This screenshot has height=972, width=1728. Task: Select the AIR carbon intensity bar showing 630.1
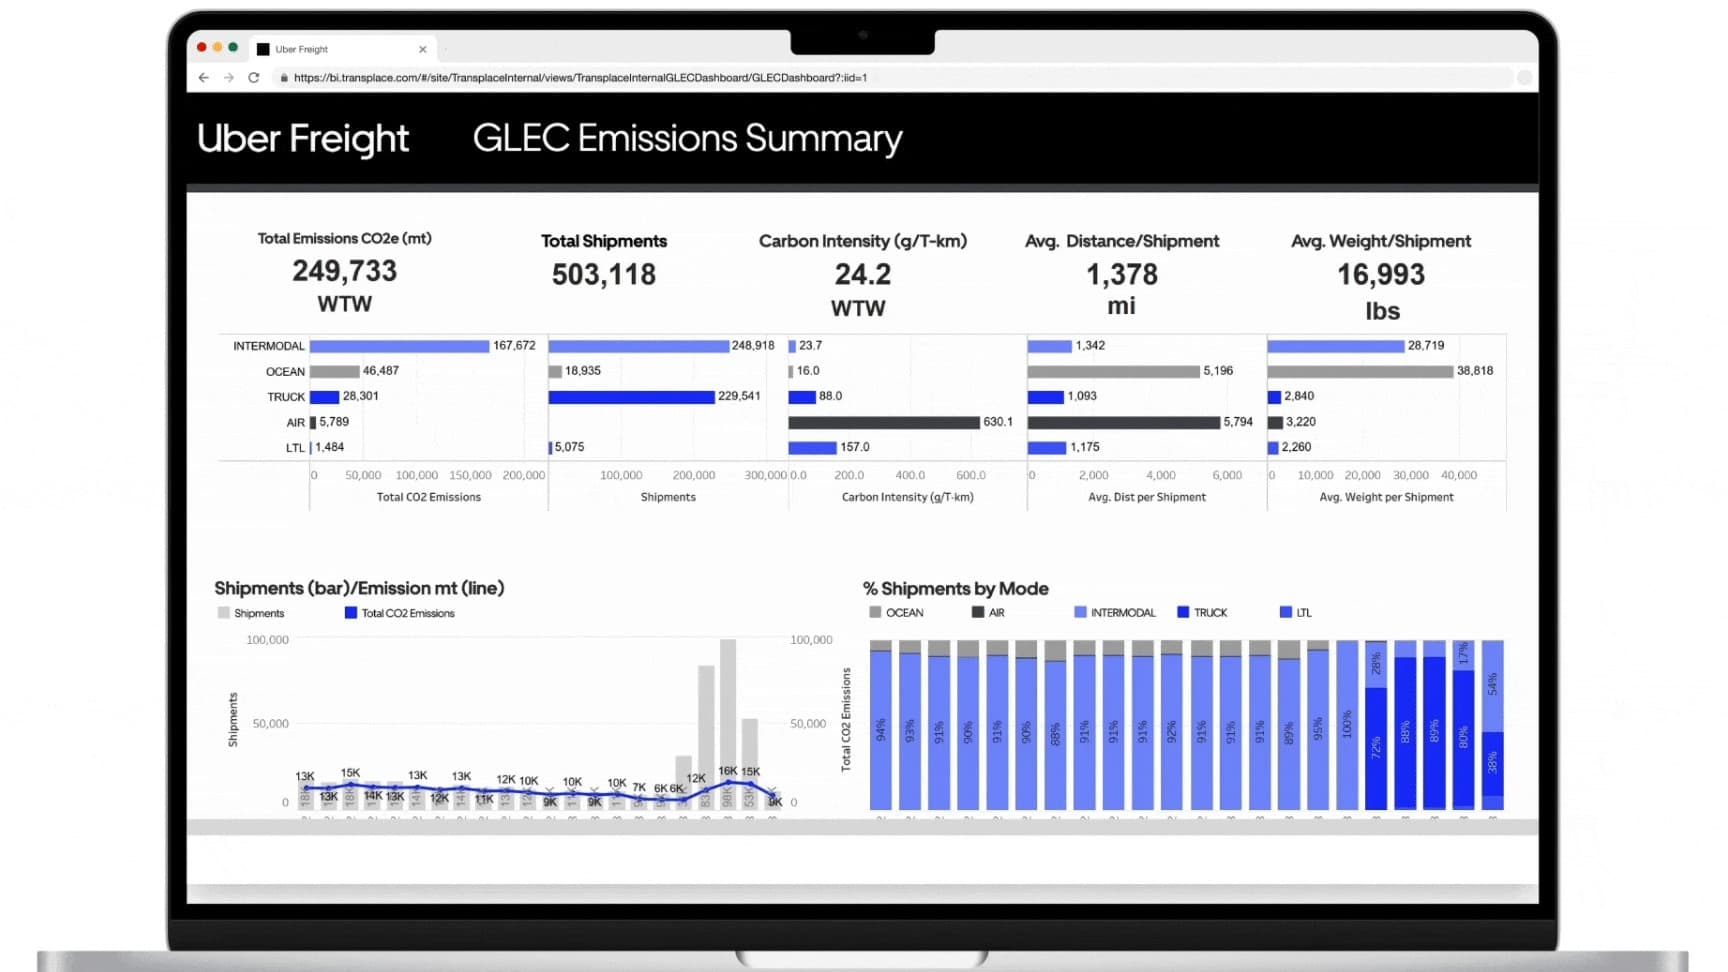click(x=885, y=421)
